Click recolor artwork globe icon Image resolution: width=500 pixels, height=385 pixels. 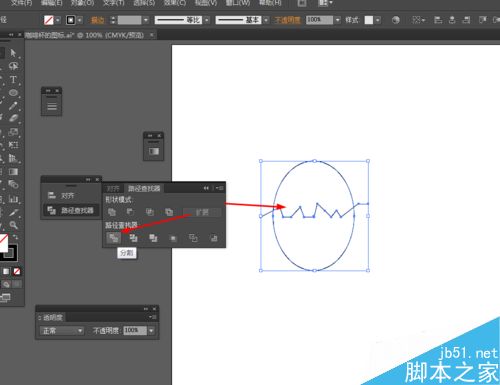tap(396, 20)
